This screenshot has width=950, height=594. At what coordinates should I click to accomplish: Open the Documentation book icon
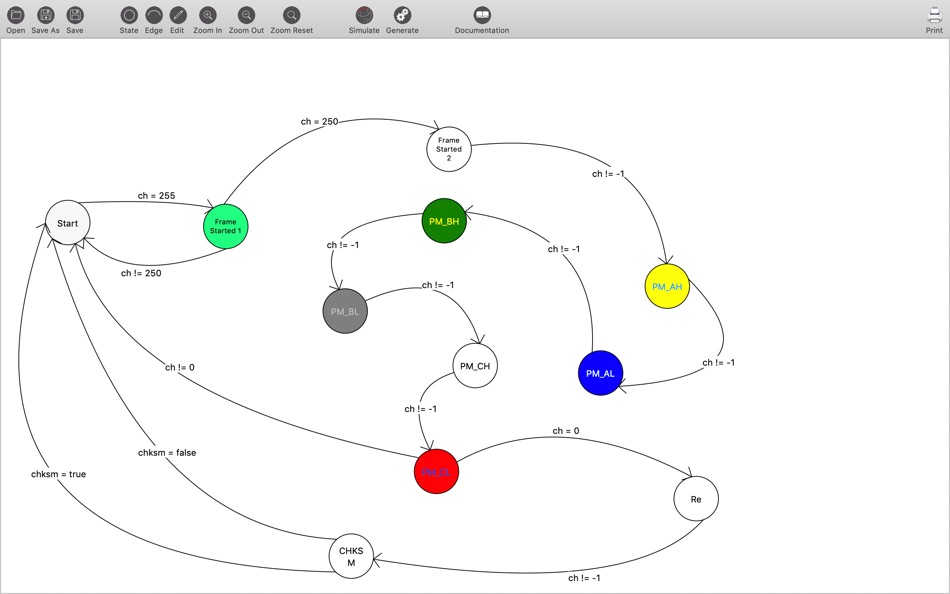tap(482, 15)
